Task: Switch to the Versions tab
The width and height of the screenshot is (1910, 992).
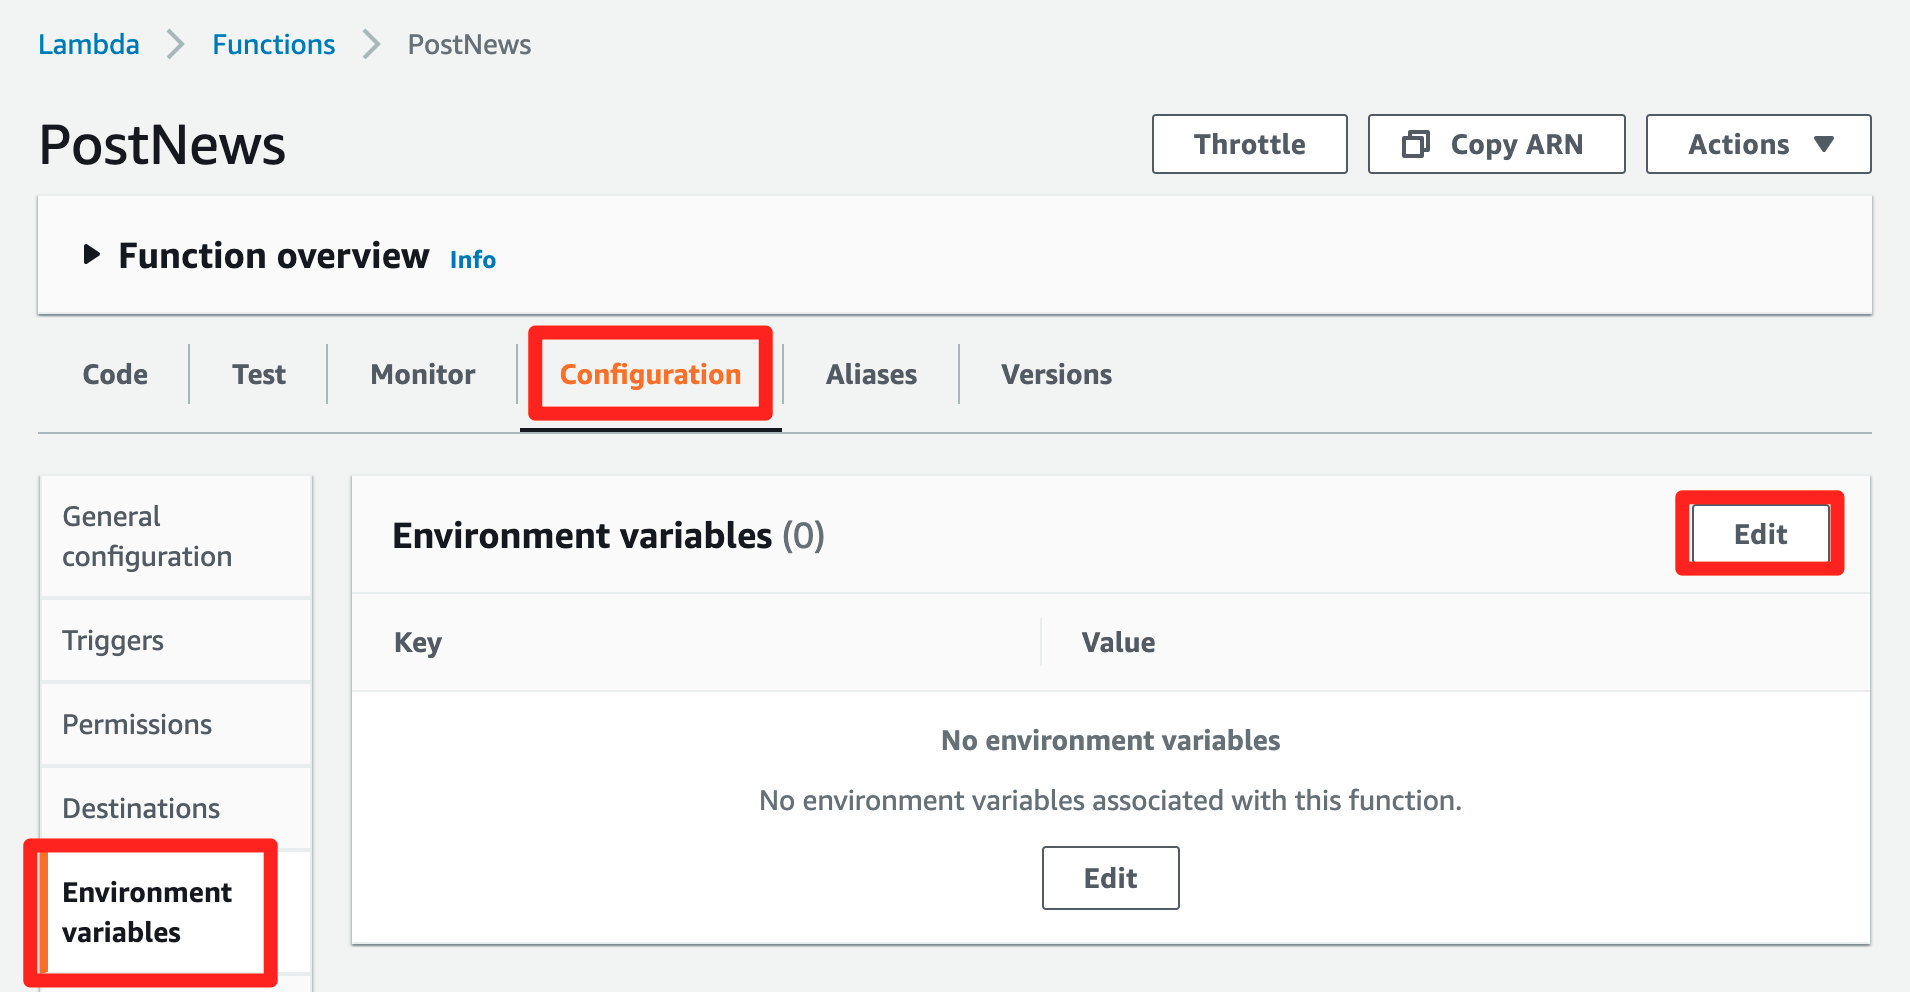Action: (1056, 374)
